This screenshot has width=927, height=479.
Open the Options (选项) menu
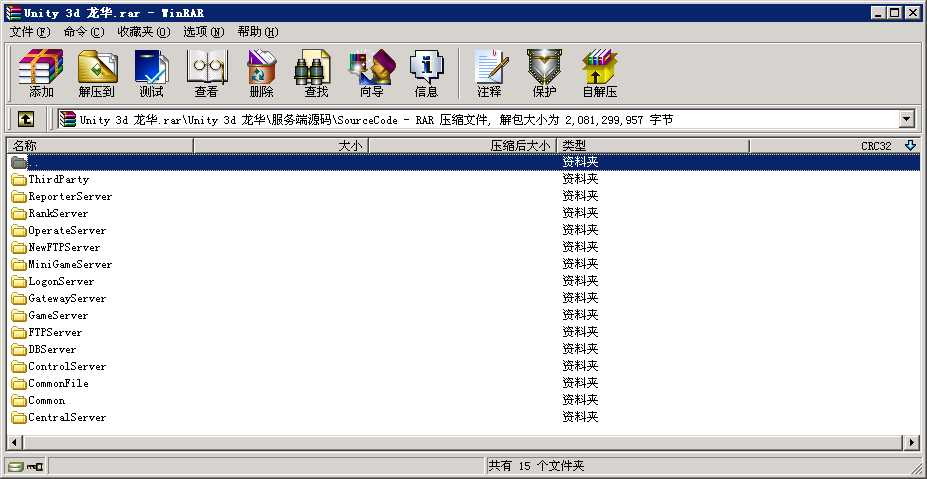coord(204,32)
